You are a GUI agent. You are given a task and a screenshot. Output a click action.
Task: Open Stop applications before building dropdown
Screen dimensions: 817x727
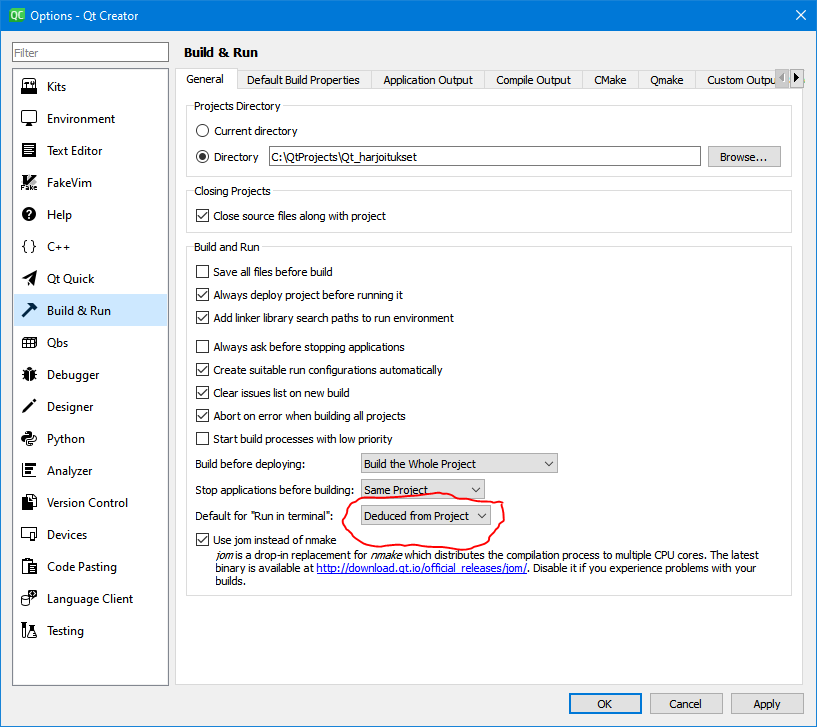[423, 489]
